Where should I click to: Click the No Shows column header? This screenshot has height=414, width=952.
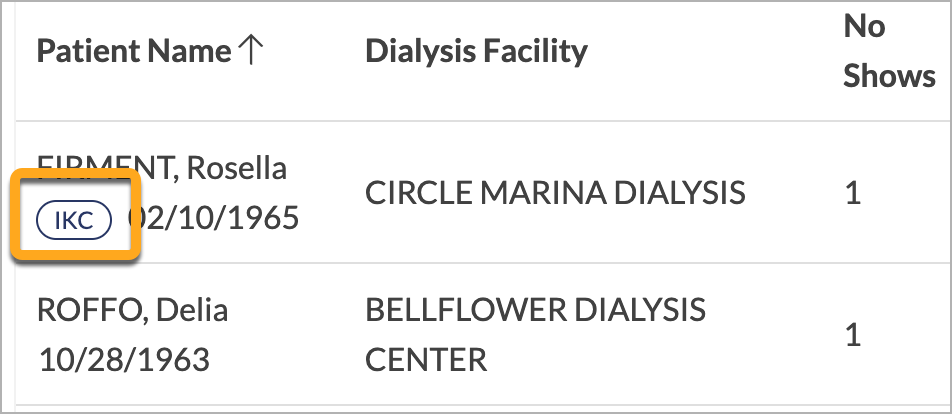(889, 52)
